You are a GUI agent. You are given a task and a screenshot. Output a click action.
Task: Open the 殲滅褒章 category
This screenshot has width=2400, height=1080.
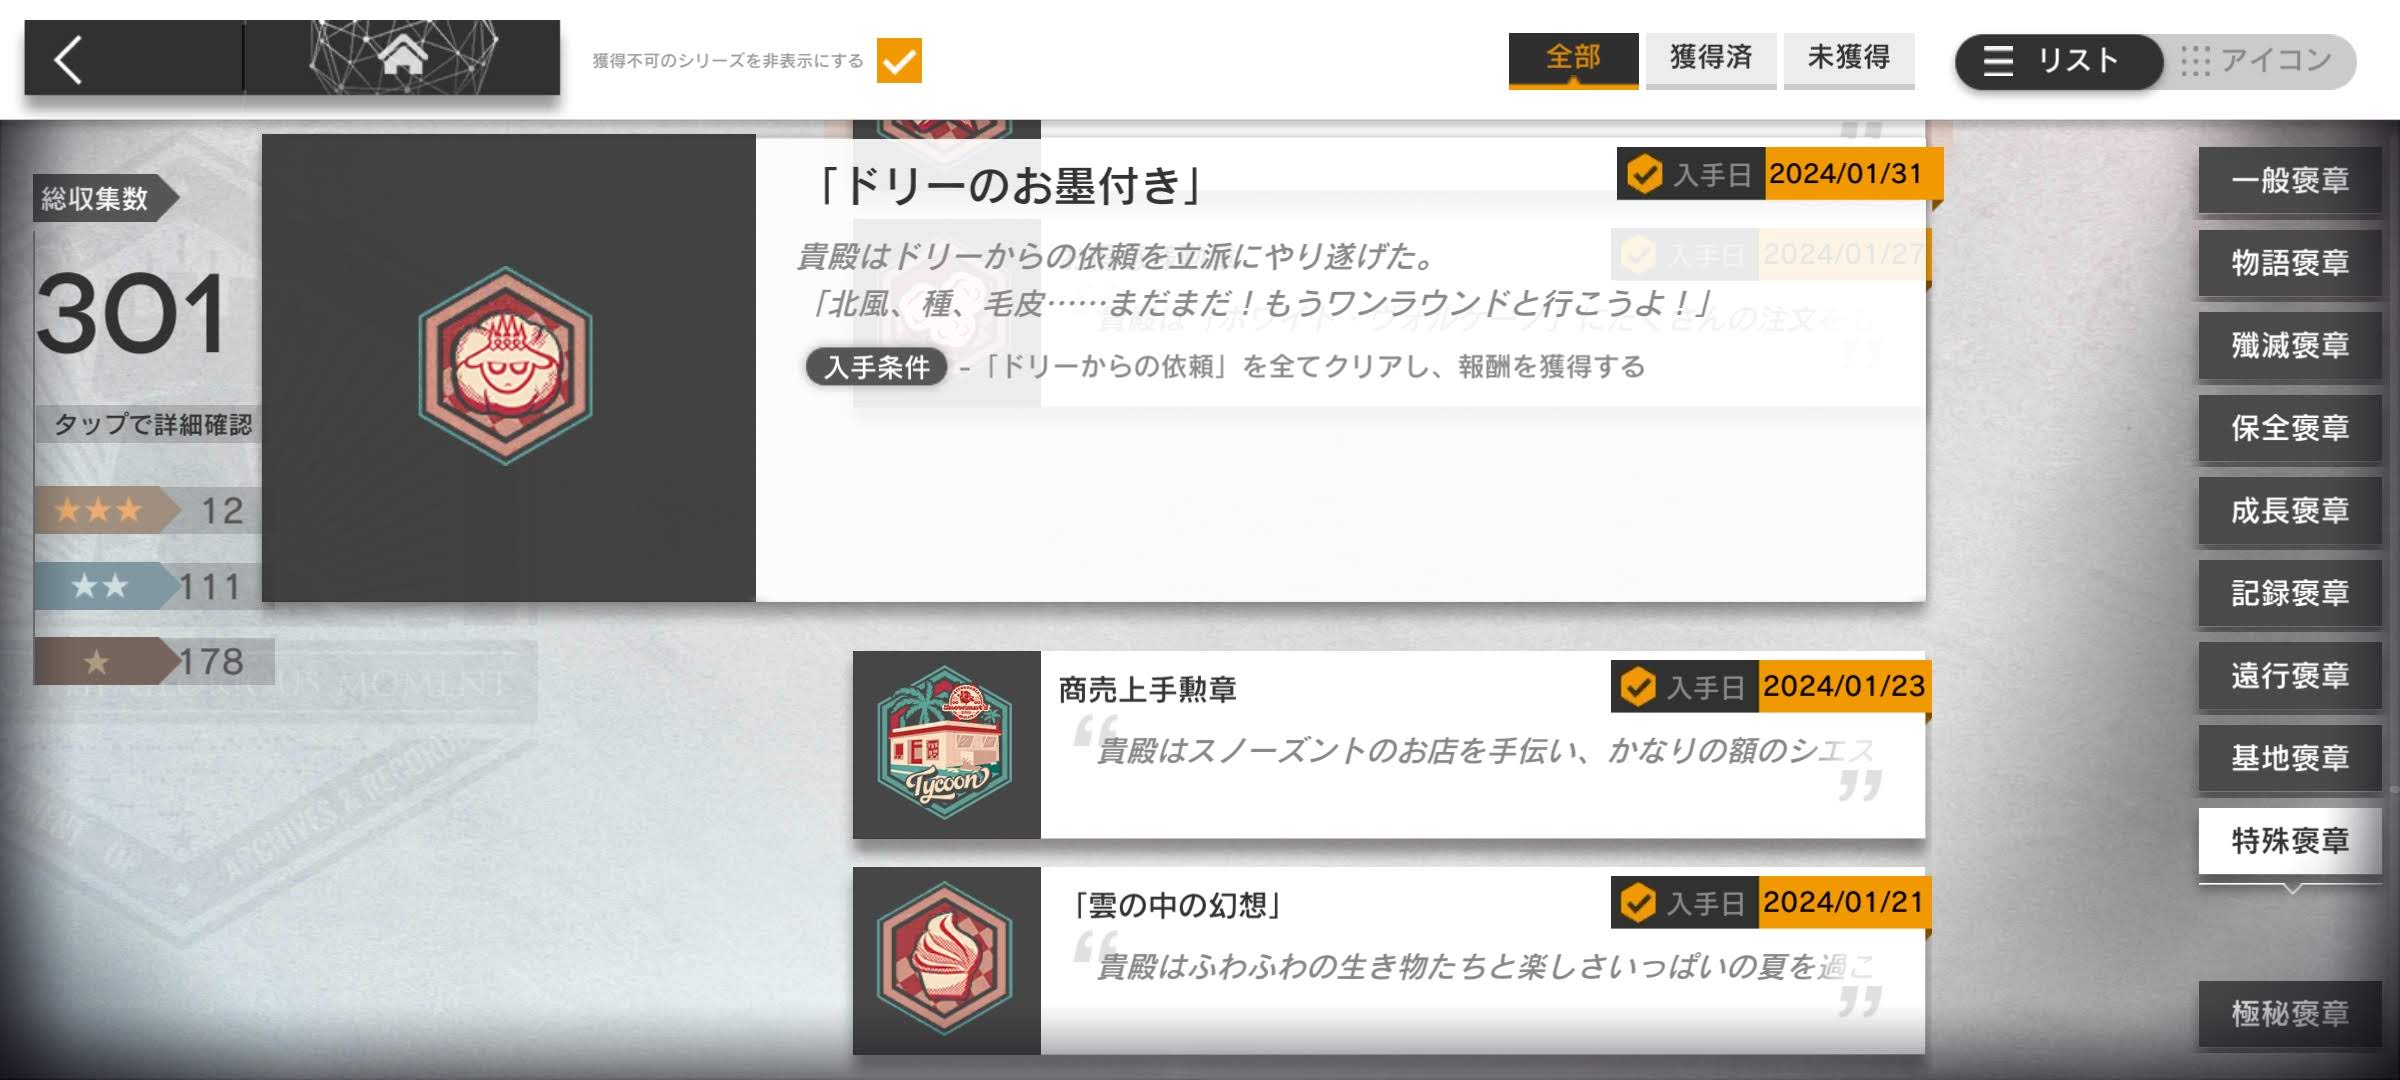click(2290, 346)
